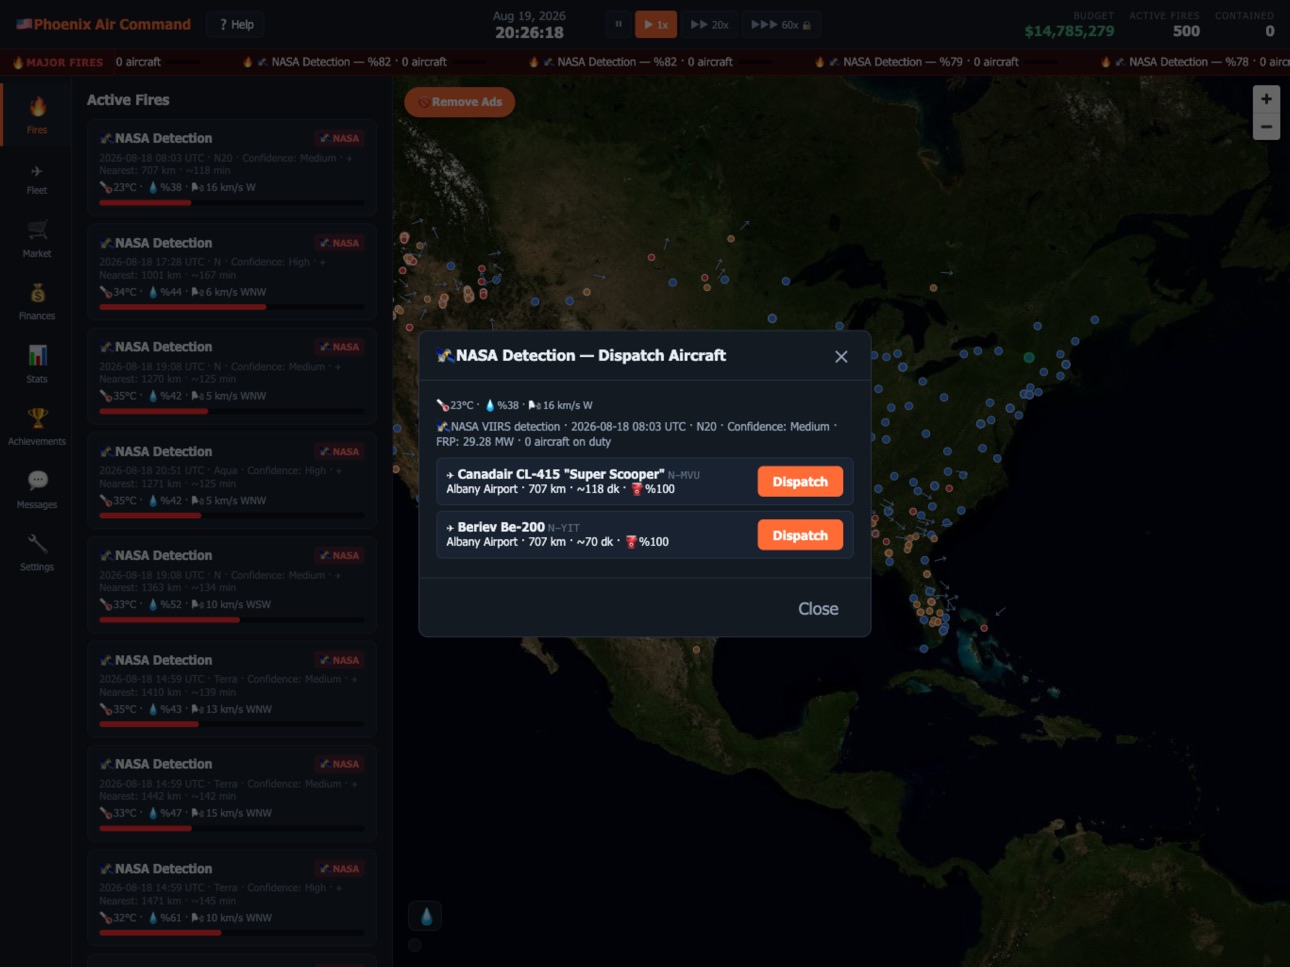Click the budget amount $14,785,279

[x=1069, y=31]
